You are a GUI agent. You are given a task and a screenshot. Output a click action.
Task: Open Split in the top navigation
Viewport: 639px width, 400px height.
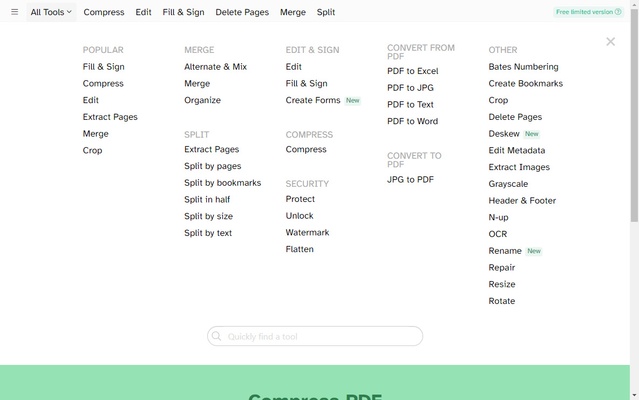click(x=326, y=12)
